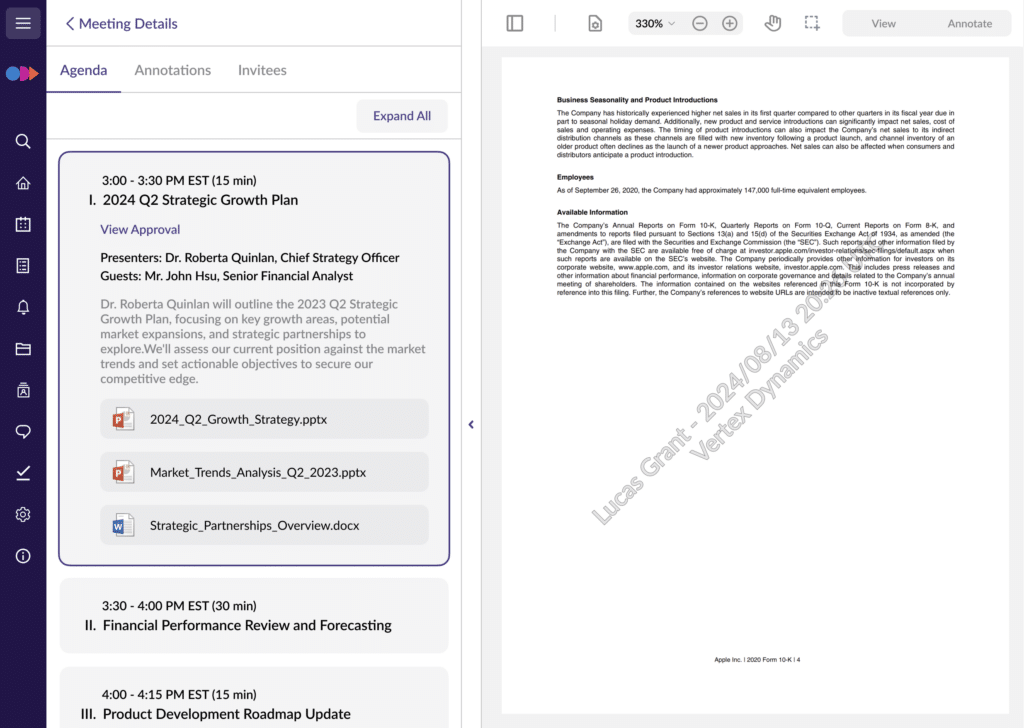The width and height of the screenshot is (1024, 728).
Task: Switch to View mode
Action: (883, 23)
